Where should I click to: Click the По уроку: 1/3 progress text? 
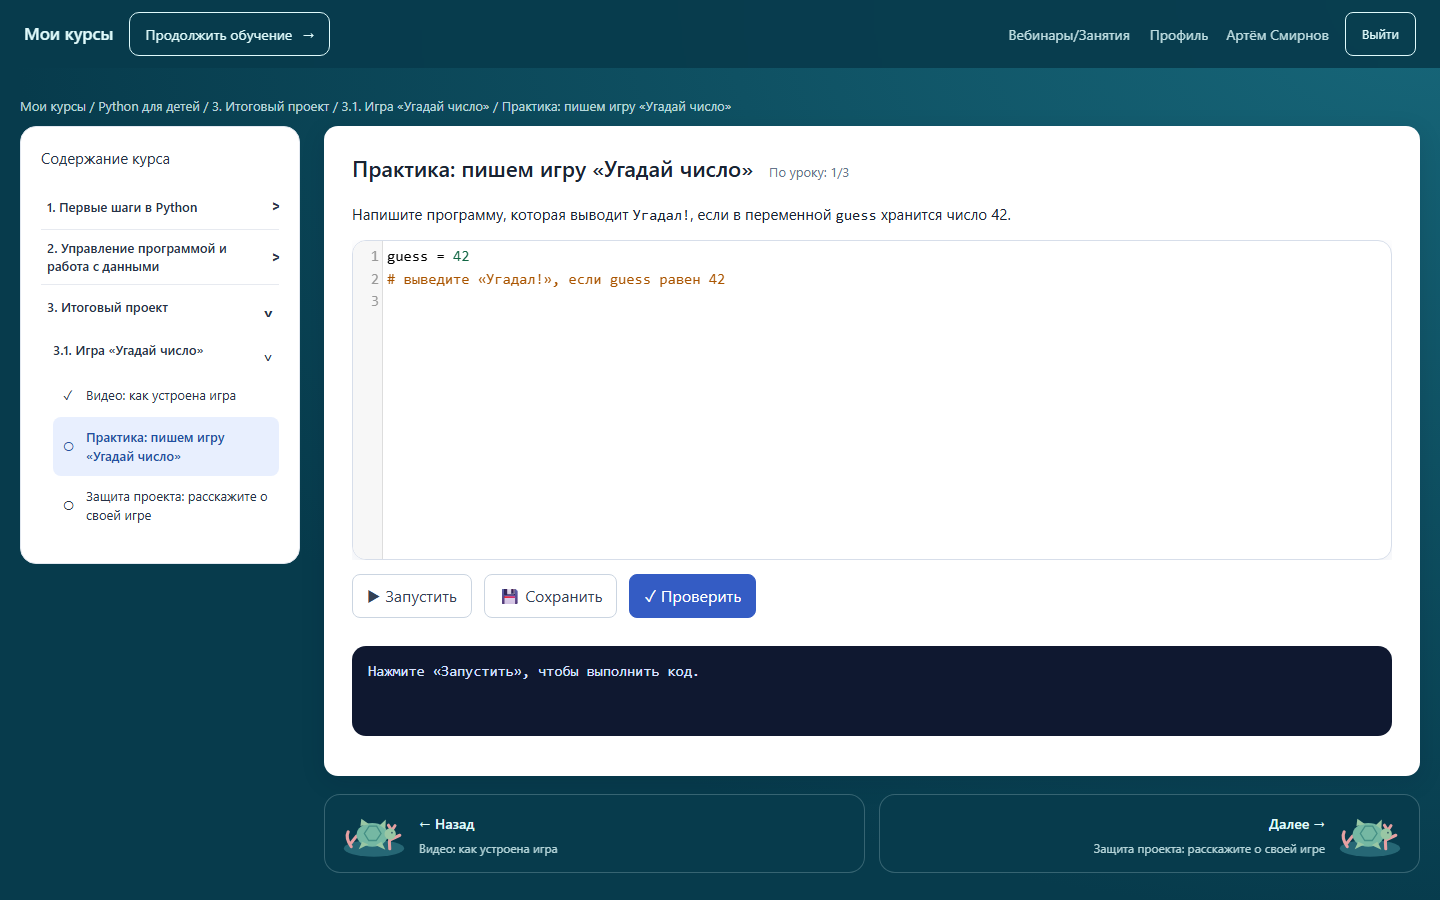click(809, 173)
